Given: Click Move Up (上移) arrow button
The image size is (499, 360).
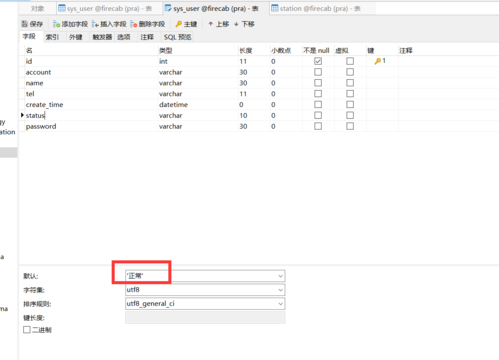Looking at the screenshot, I should coord(219,24).
